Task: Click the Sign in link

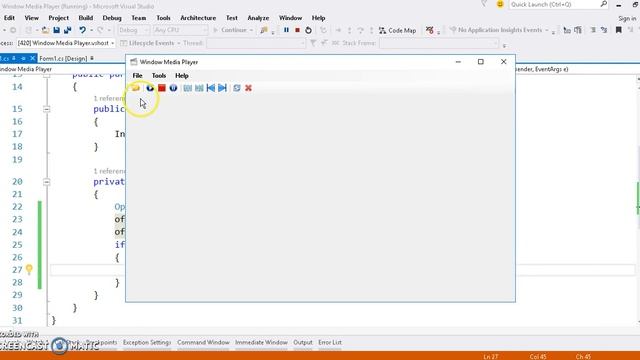Action: pos(627,18)
